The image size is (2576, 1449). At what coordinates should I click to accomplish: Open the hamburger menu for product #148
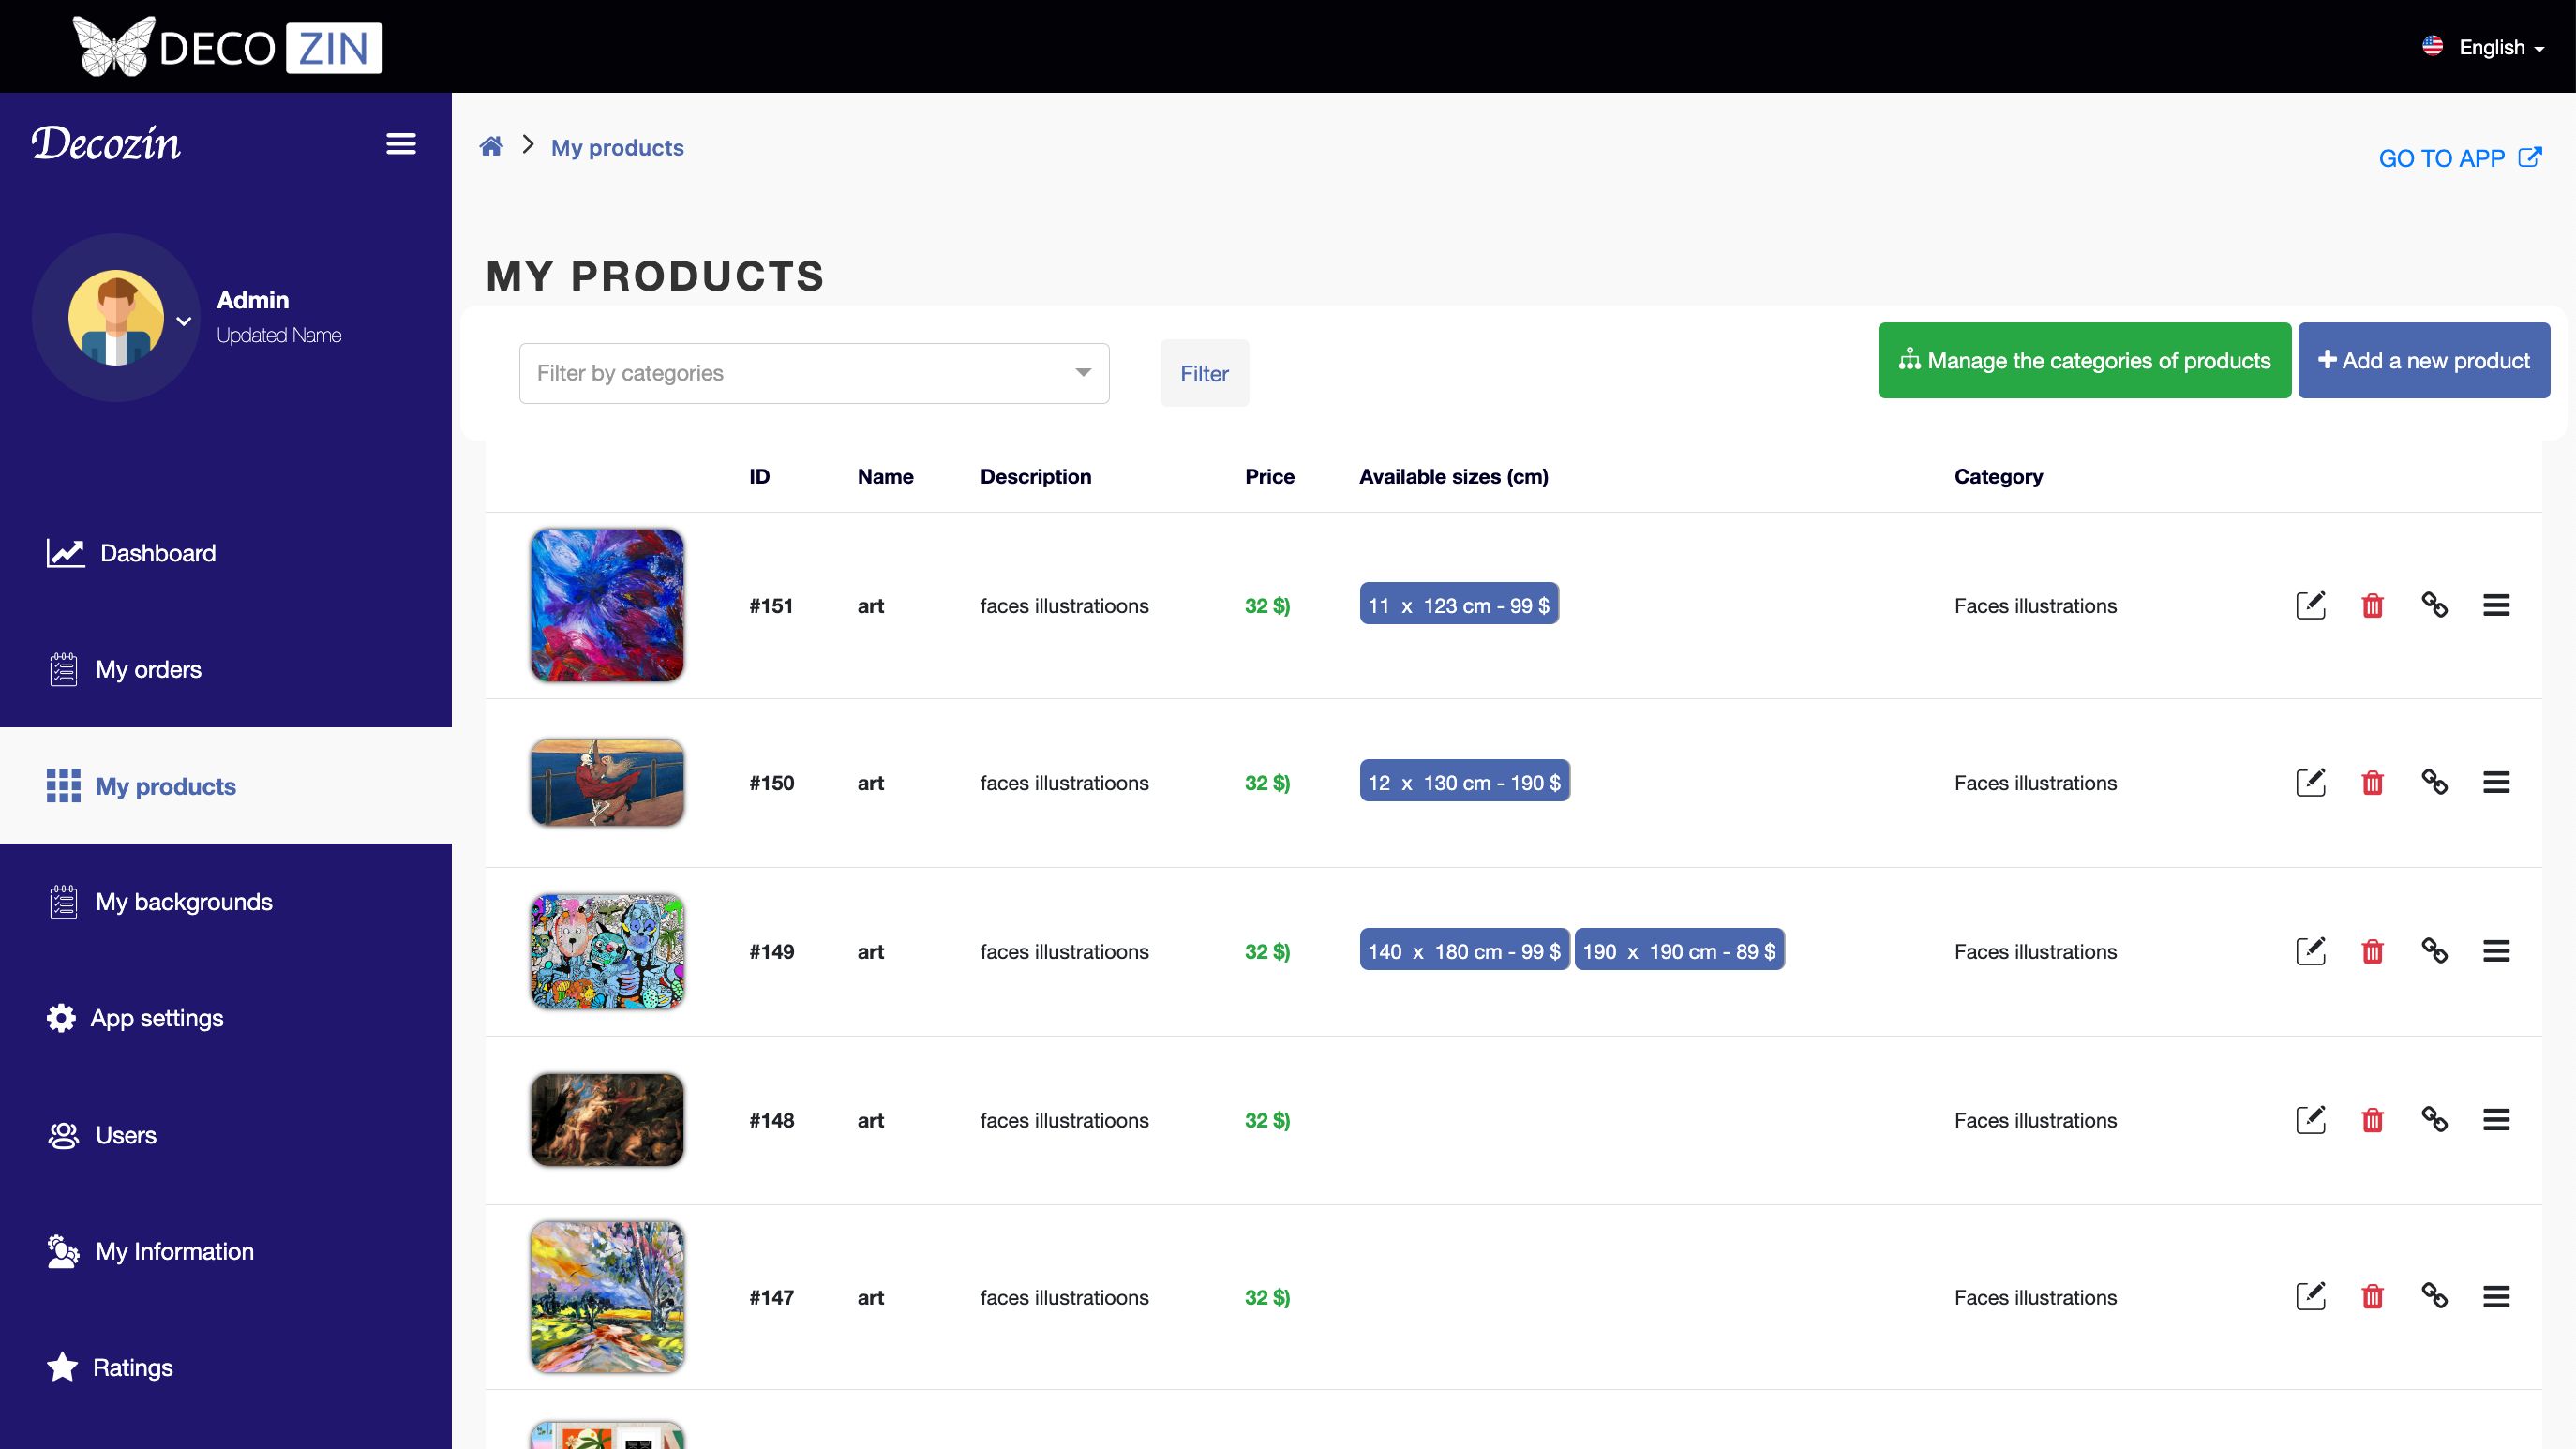[2496, 1120]
